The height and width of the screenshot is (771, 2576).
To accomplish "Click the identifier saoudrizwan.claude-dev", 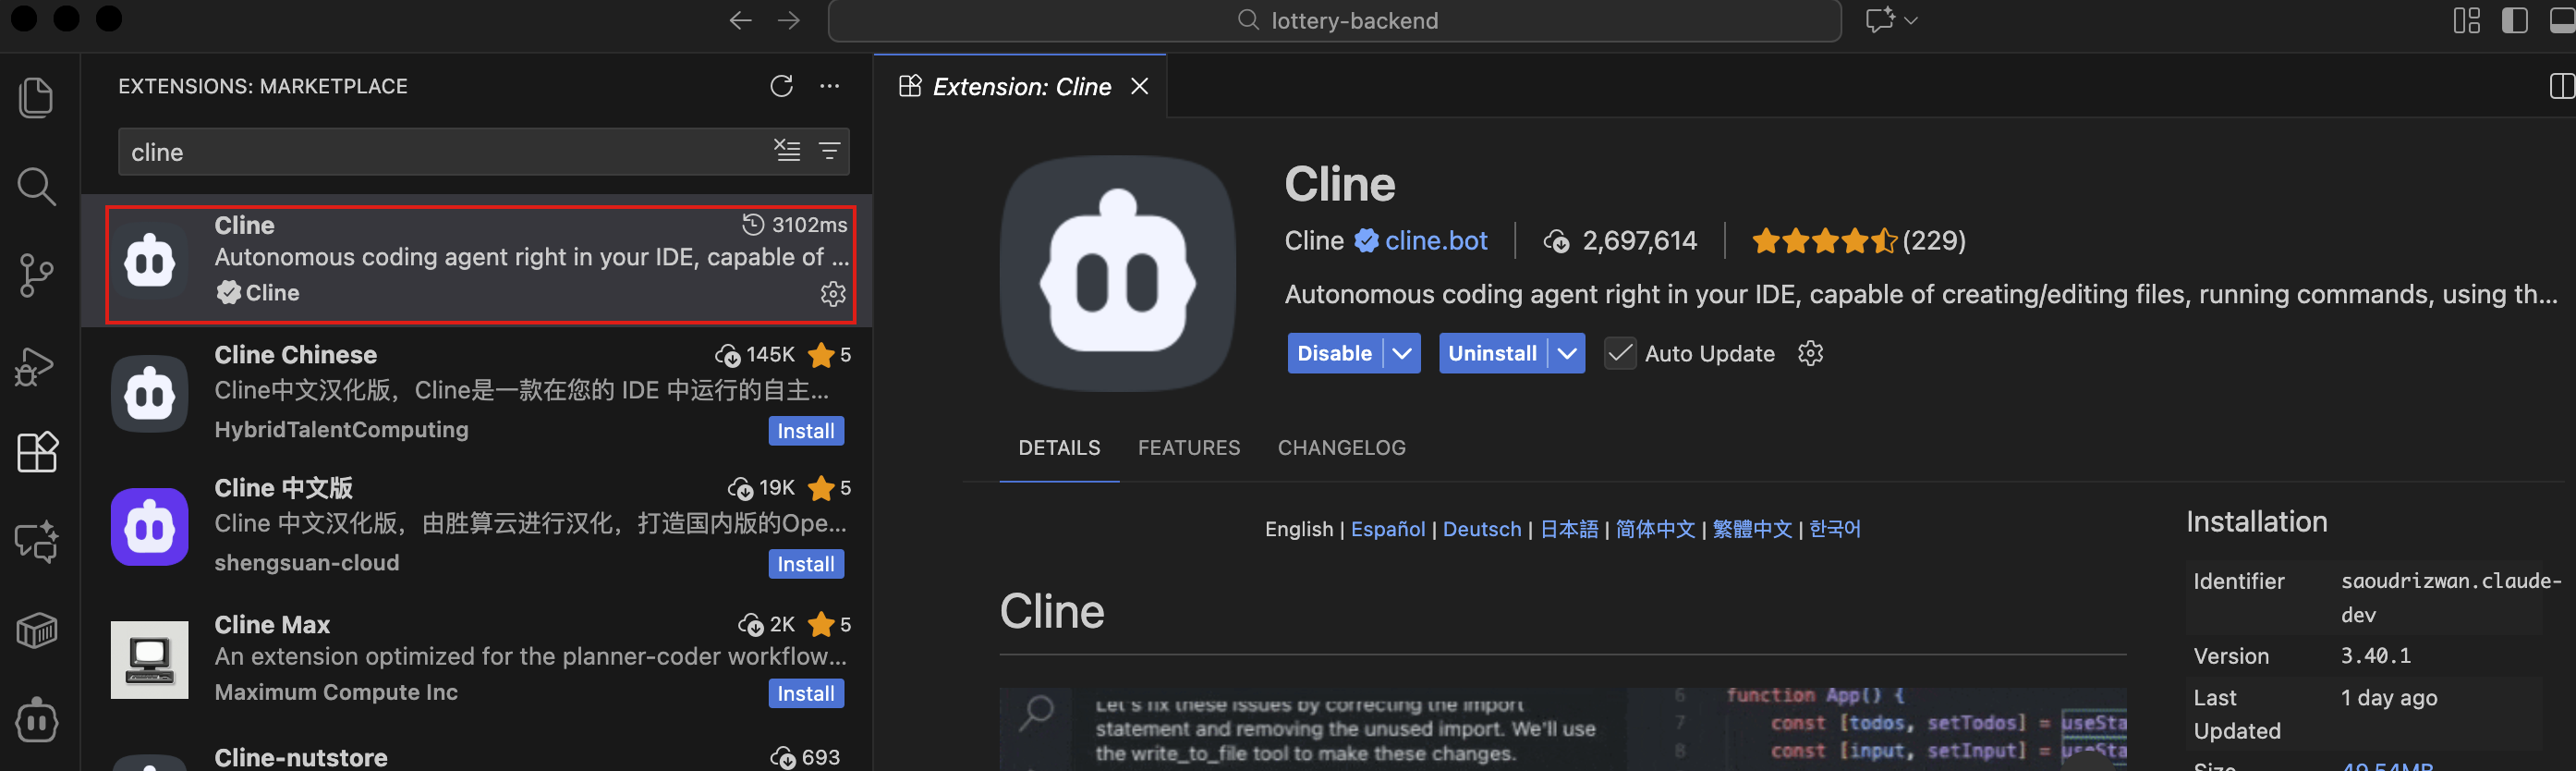I will click(x=2449, y=598).
